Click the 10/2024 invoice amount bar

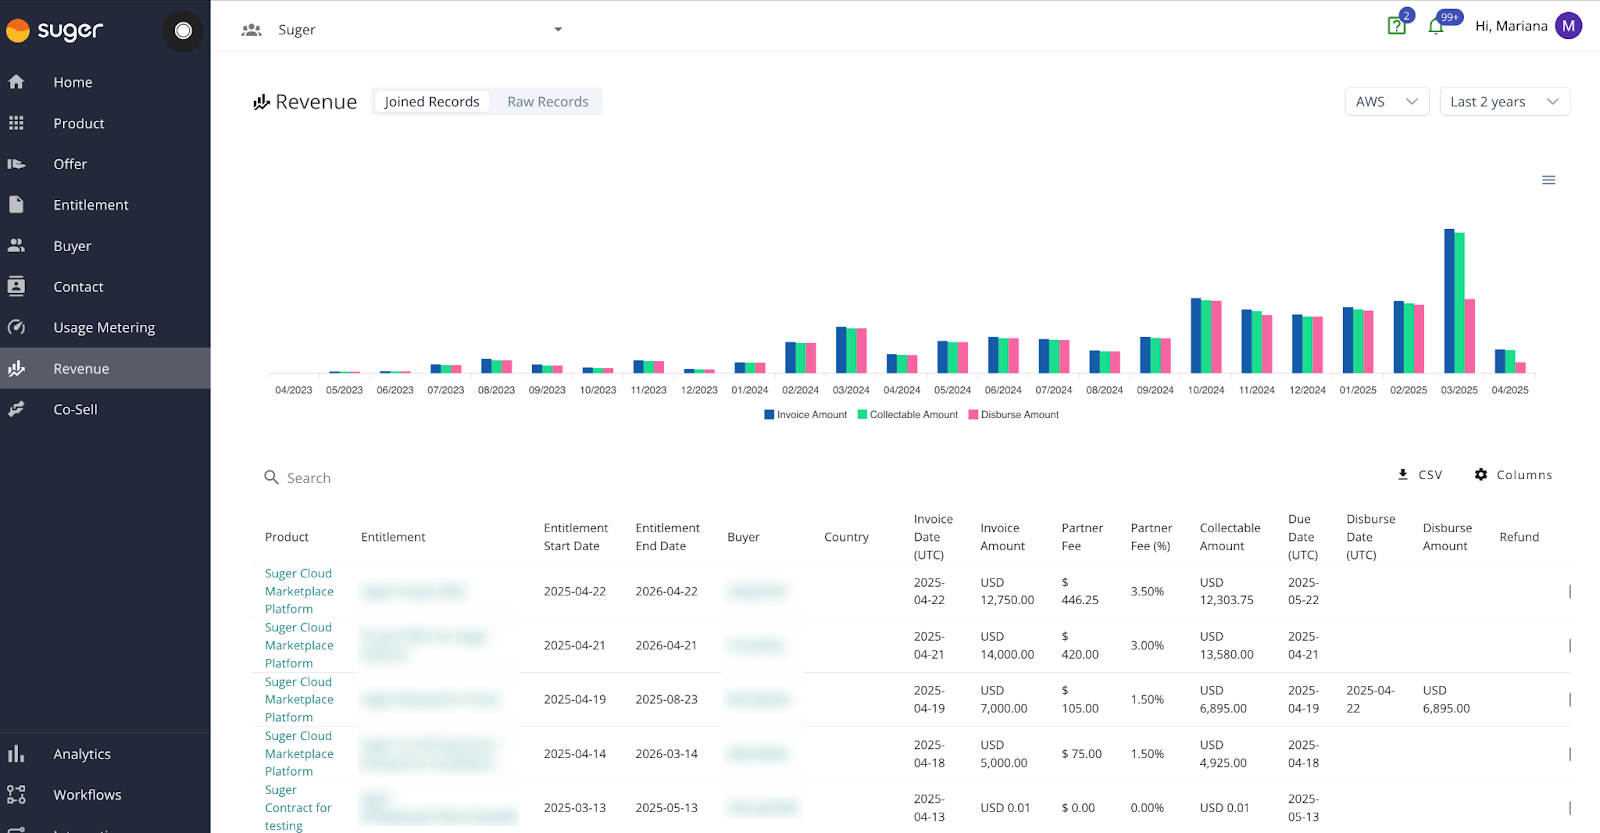pos(1196,335)
